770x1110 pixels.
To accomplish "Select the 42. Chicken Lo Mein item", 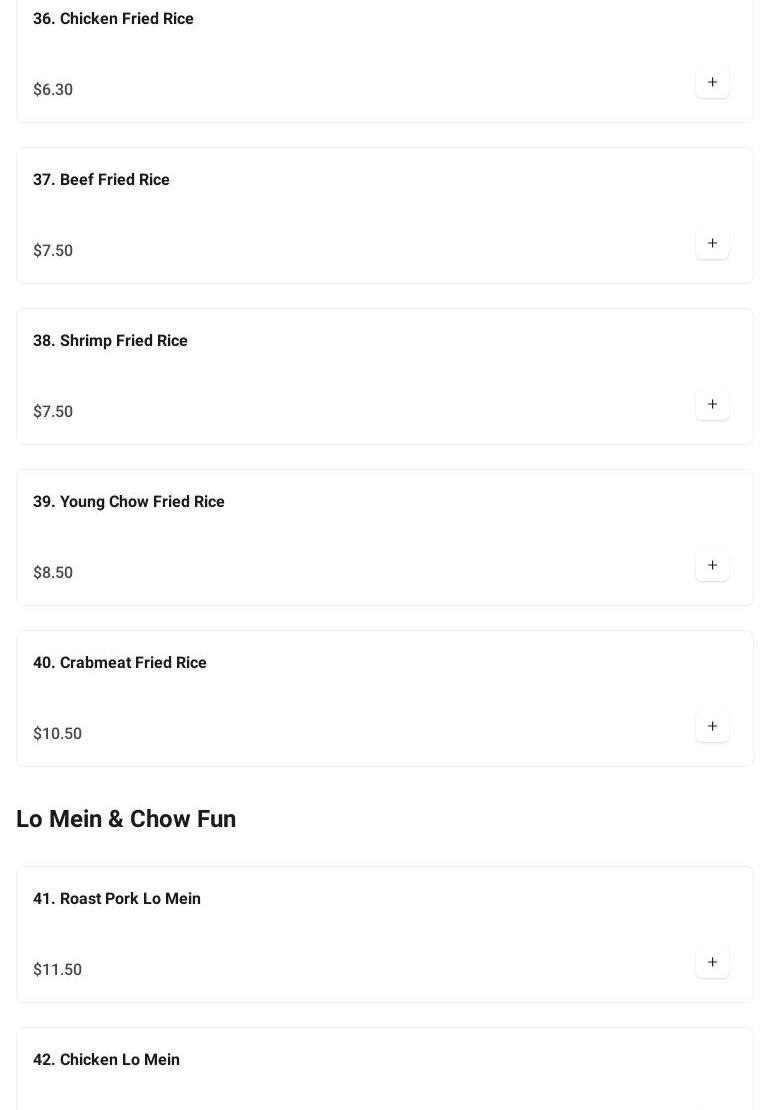I will click(106, 1060).
